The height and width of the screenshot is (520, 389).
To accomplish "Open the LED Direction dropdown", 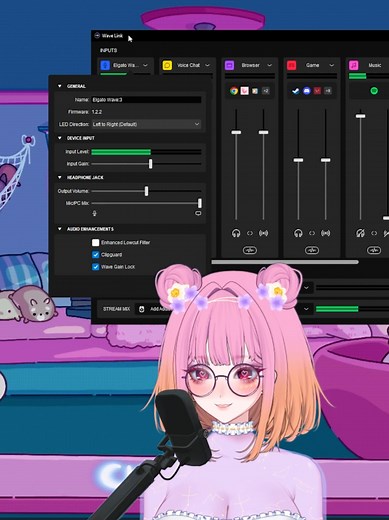I will coord(146,124).
